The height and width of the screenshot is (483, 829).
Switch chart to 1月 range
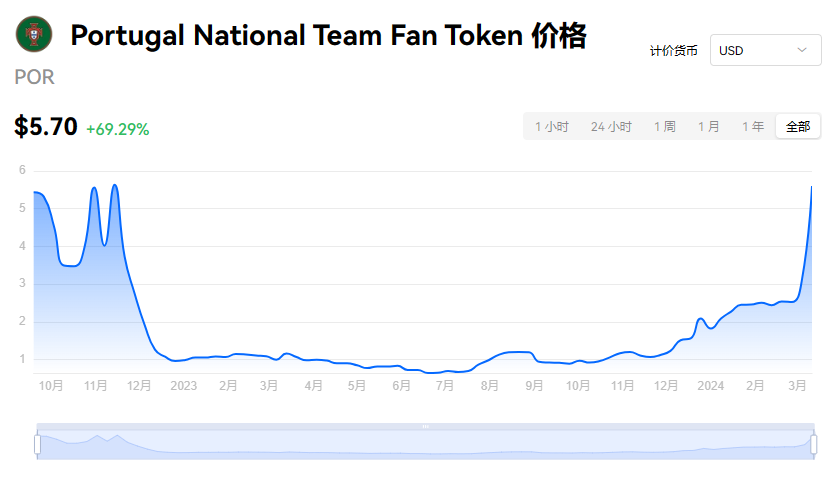click(708, 127)
